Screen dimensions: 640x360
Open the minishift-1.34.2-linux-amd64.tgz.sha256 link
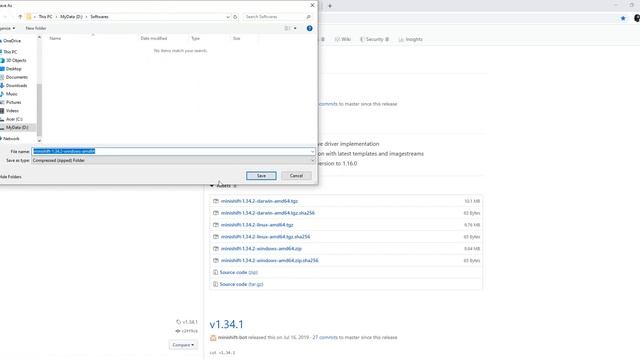click(265, 237)
